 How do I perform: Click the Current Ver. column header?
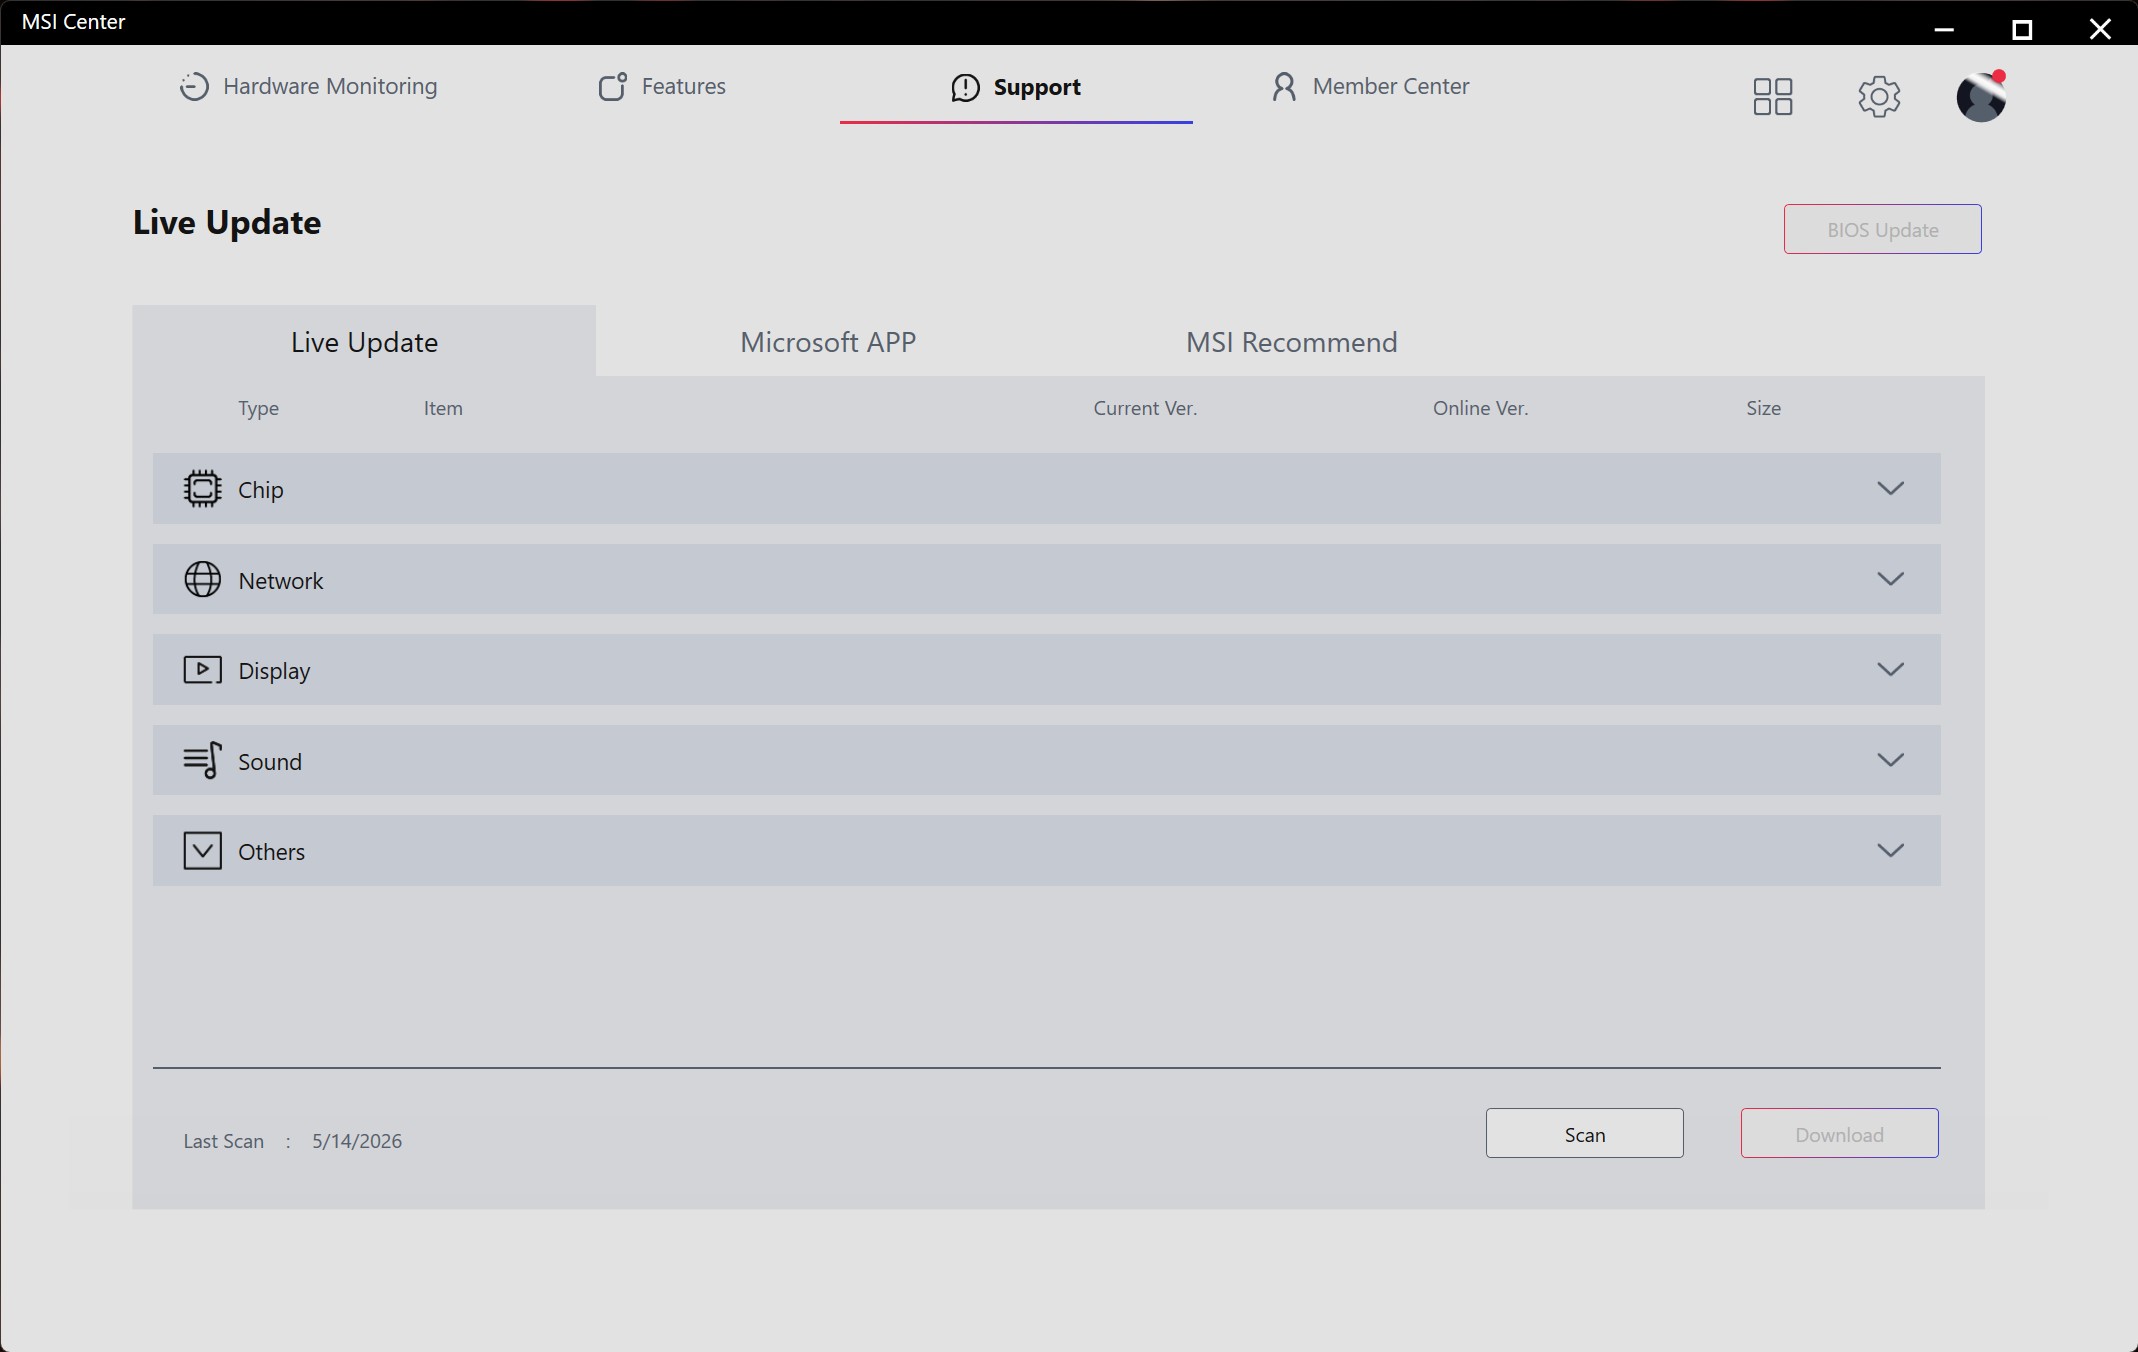click(x=1145, y=408)
